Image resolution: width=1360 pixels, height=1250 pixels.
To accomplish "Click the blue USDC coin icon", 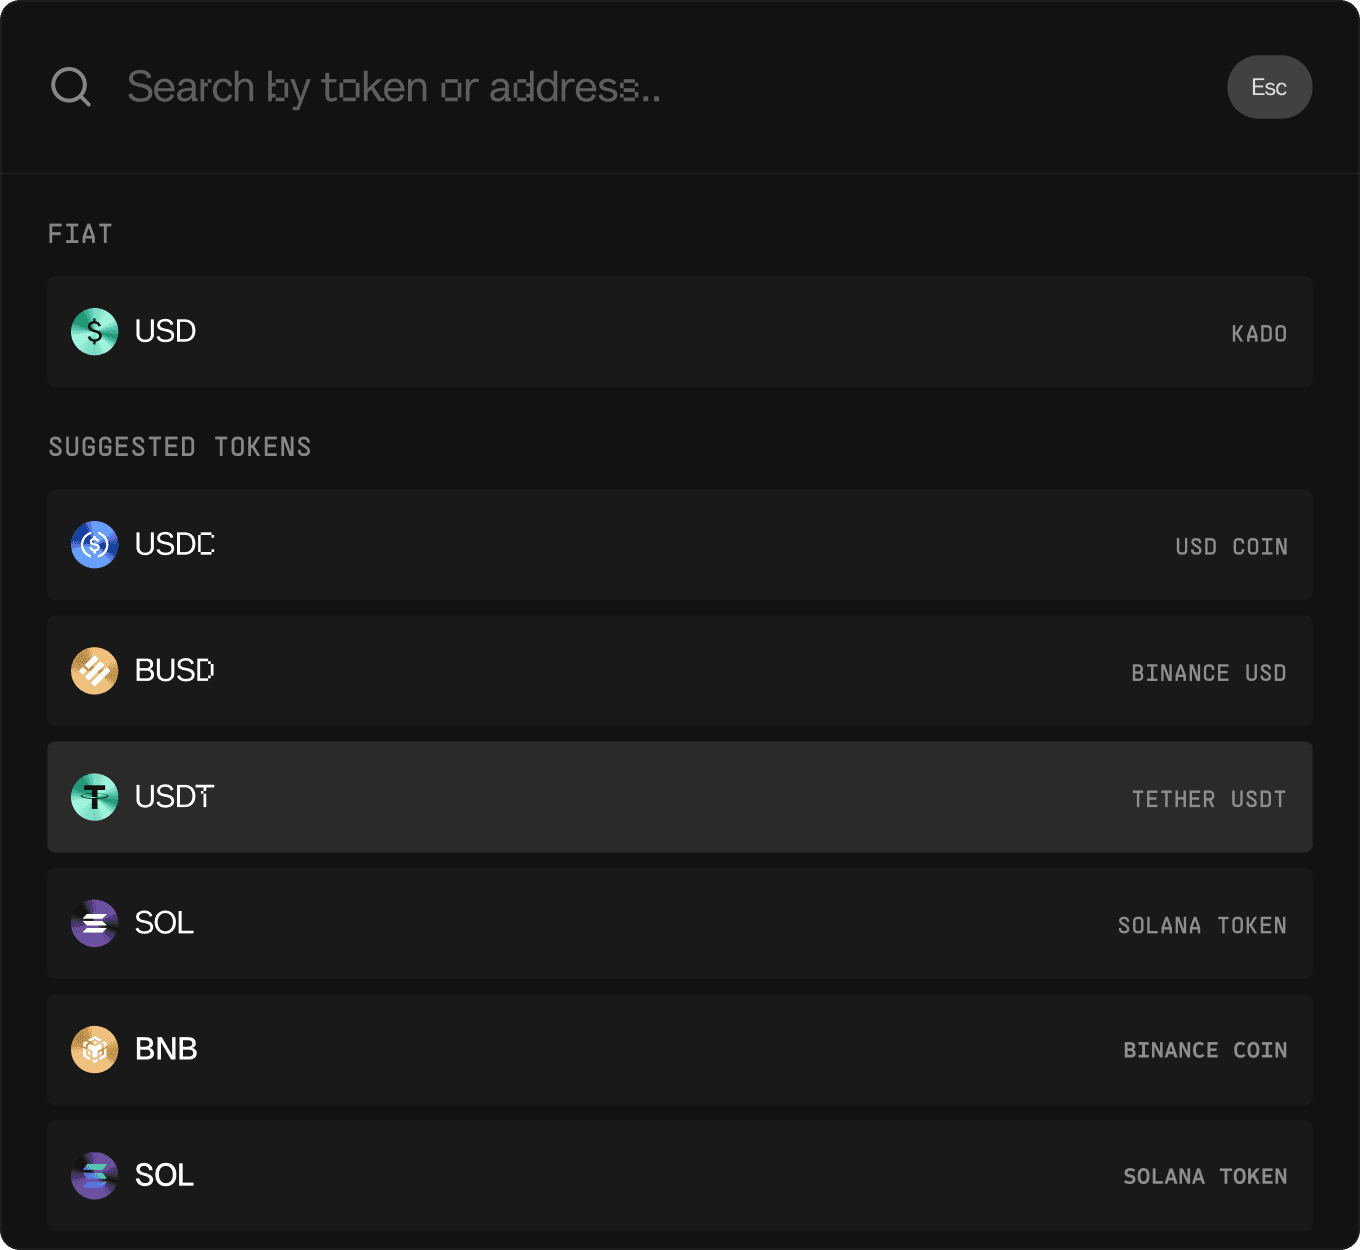I will coord(95,545).
